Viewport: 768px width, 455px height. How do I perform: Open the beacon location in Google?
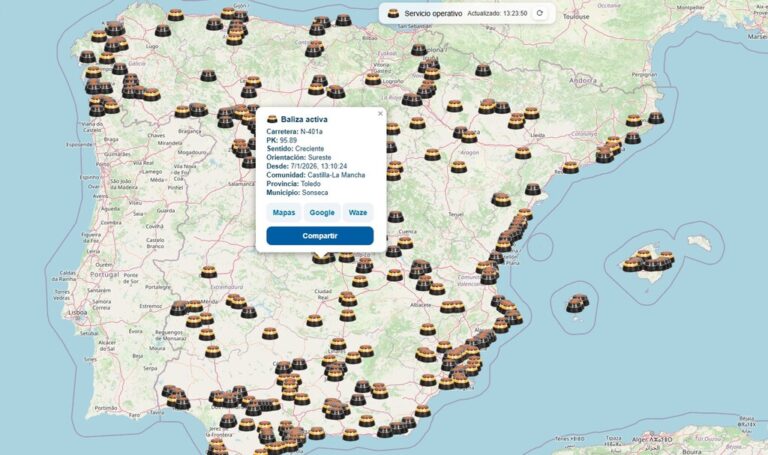pos(321,212)
